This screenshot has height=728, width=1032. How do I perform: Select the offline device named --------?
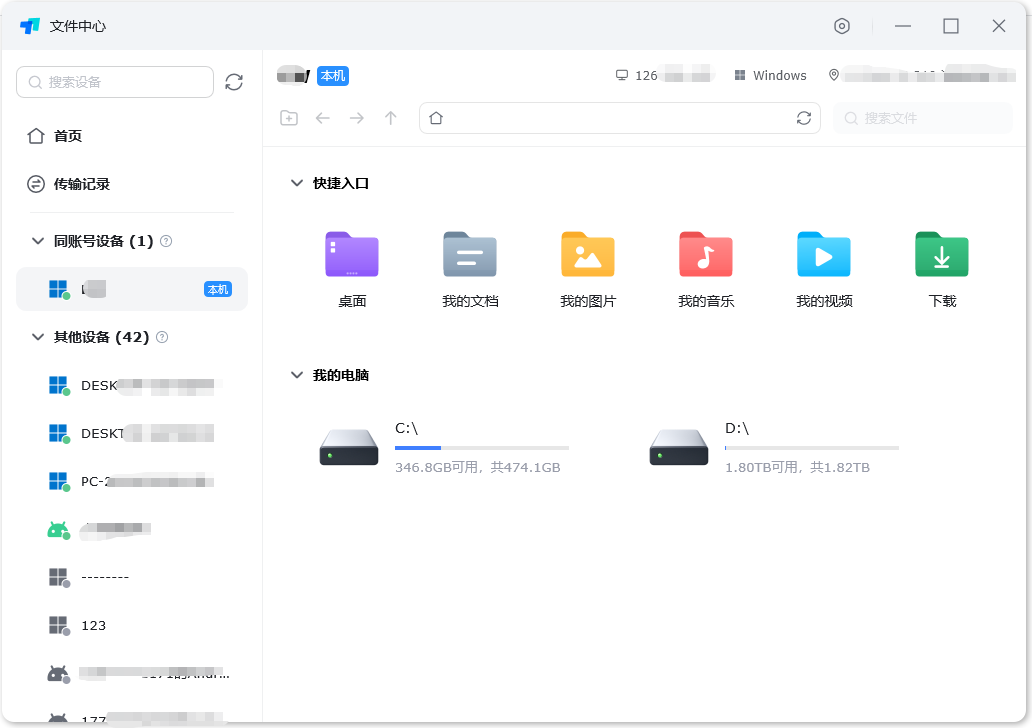[132, 577]
